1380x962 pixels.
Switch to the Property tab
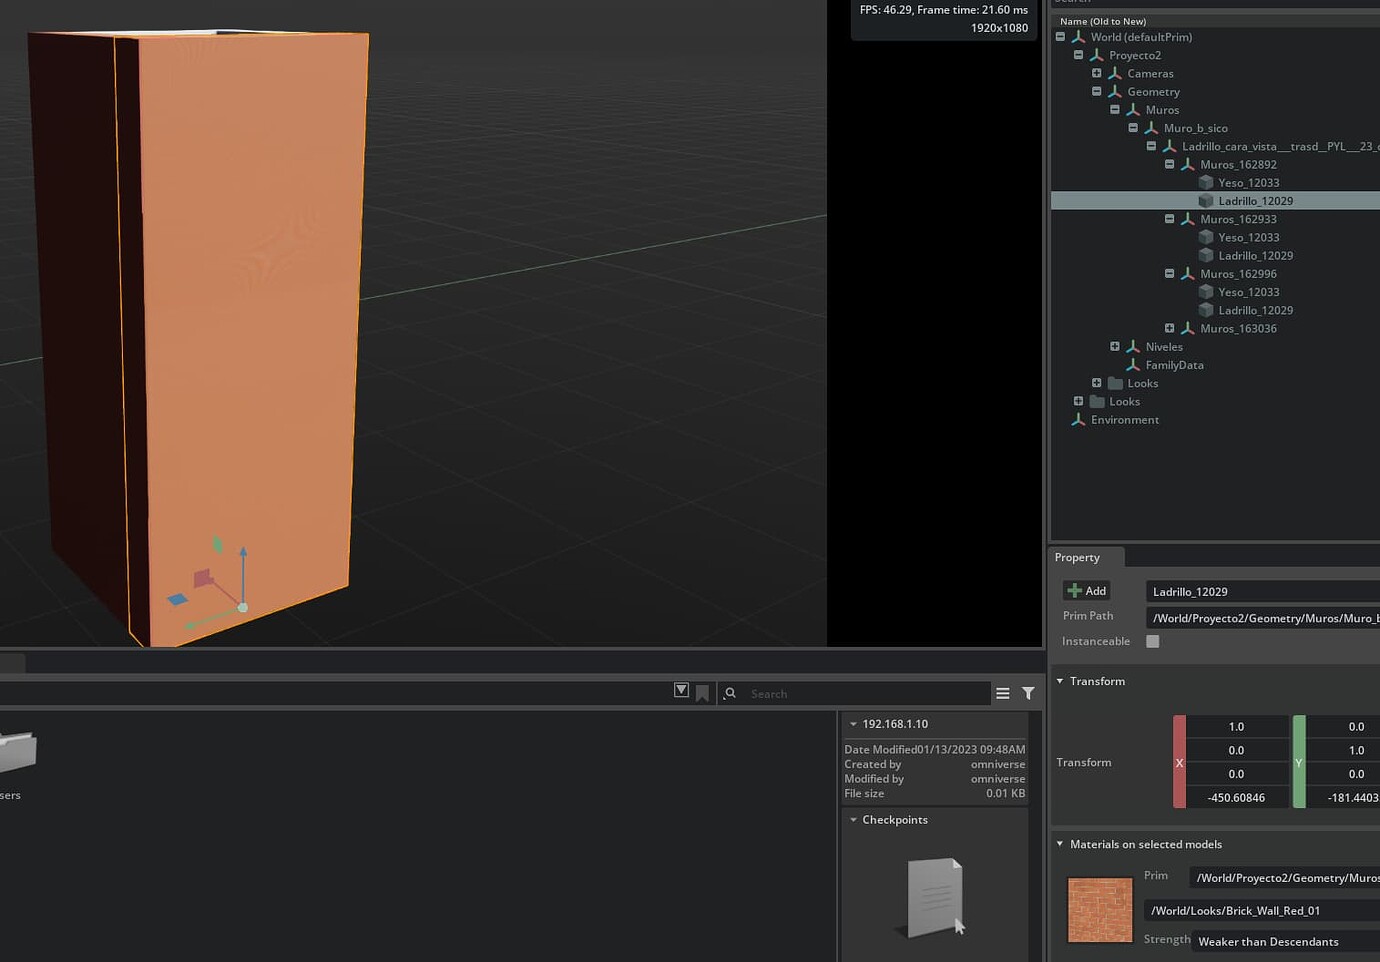(1076, 557)
